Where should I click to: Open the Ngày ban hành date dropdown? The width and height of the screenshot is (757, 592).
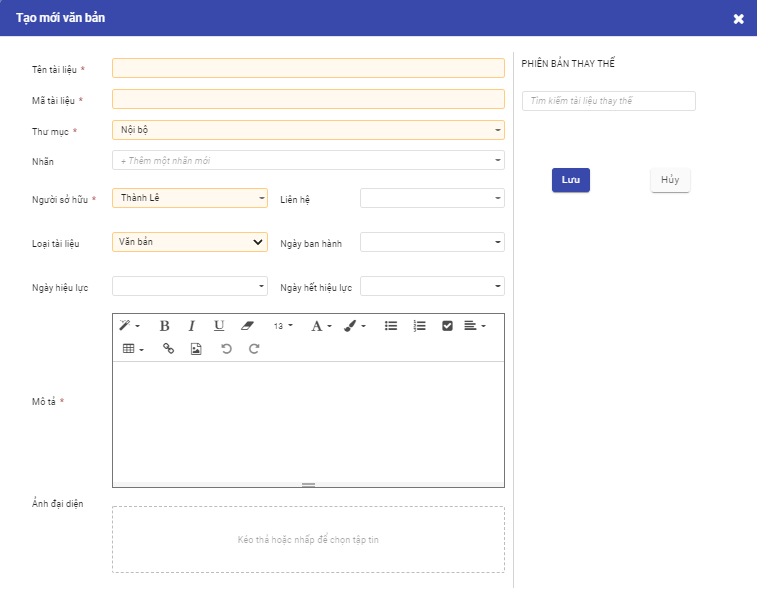(x=432, y=242)
